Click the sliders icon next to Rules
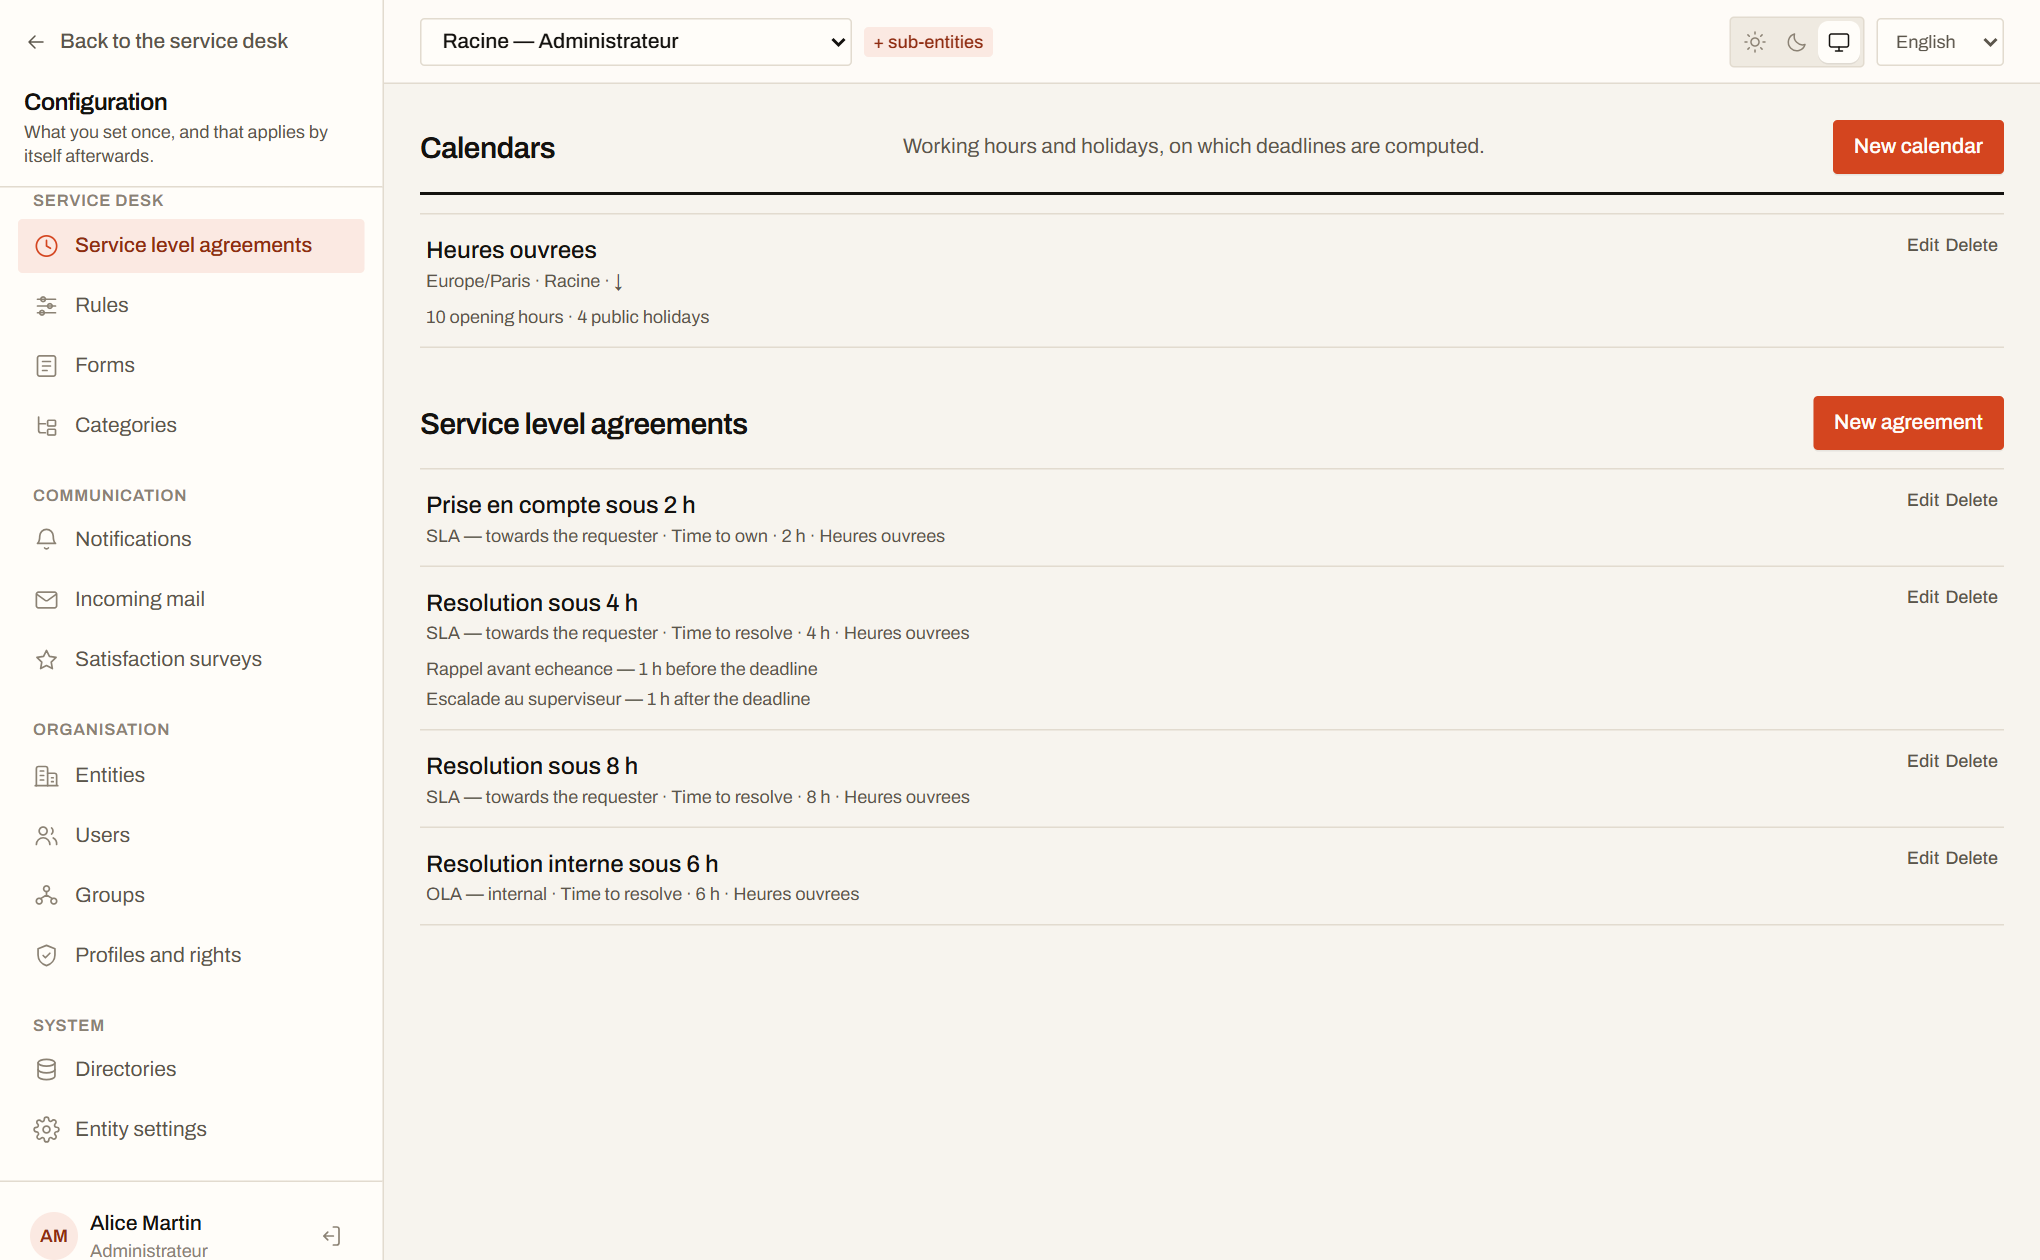This screenshot has height=1260, width=2040. pos(47,306)
